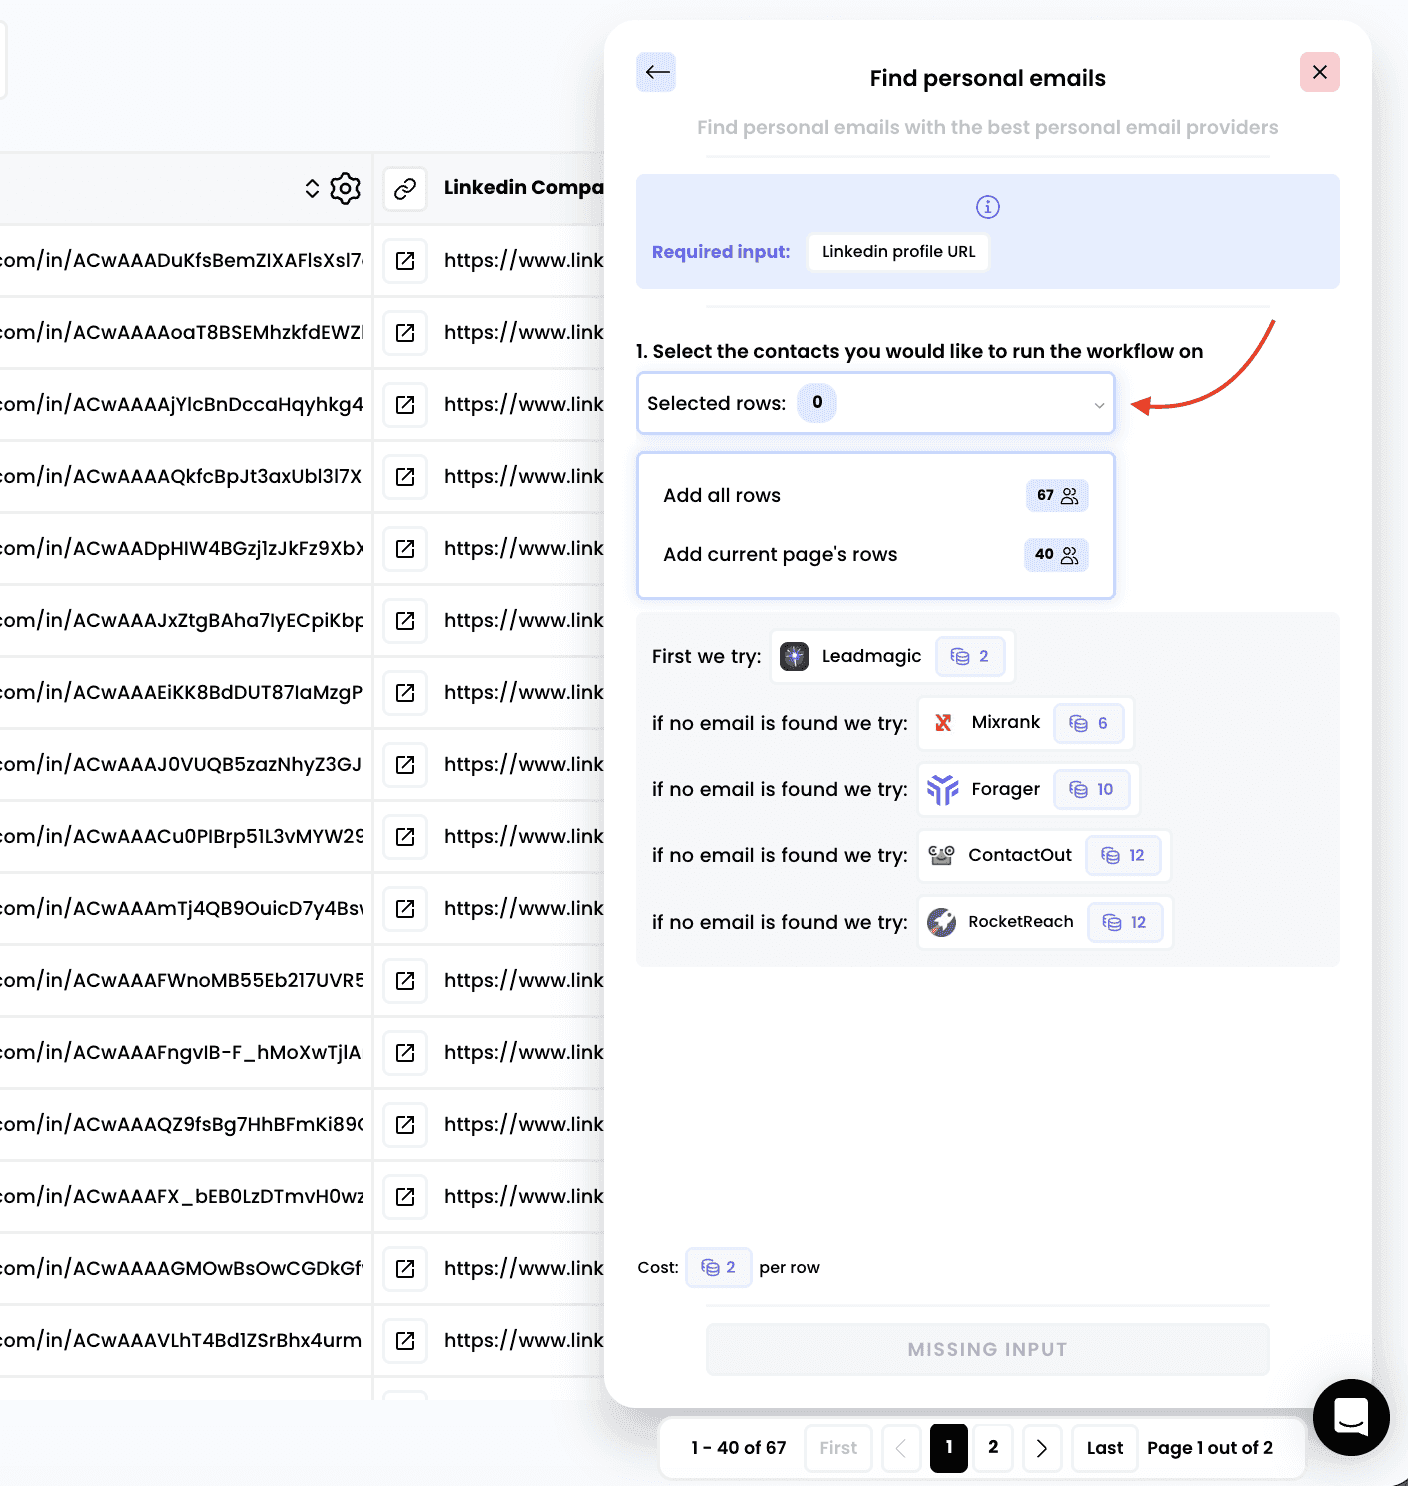The image size is (1408, 1486).
Task: Click Leadmagic's 2 credits badge
Action: 970,657
